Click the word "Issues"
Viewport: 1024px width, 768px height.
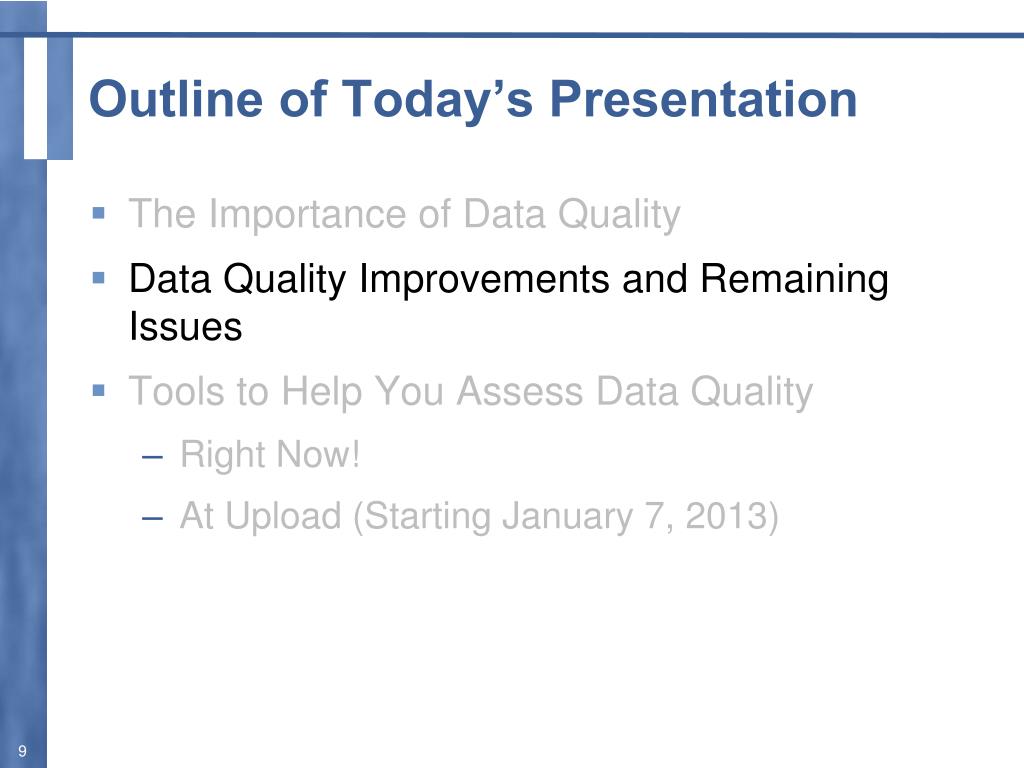185,327
